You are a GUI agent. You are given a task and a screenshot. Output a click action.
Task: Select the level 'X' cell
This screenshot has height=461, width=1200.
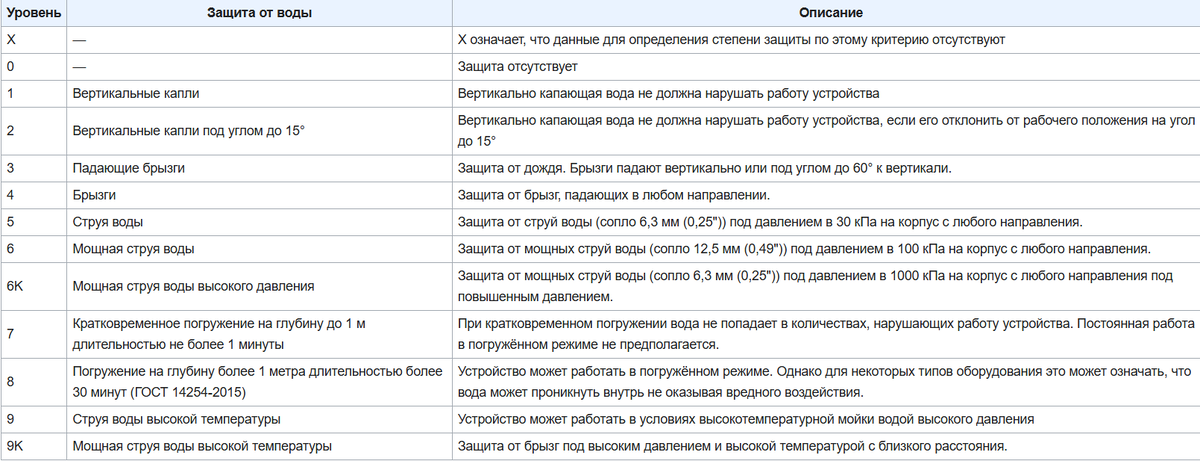point(33,40)
